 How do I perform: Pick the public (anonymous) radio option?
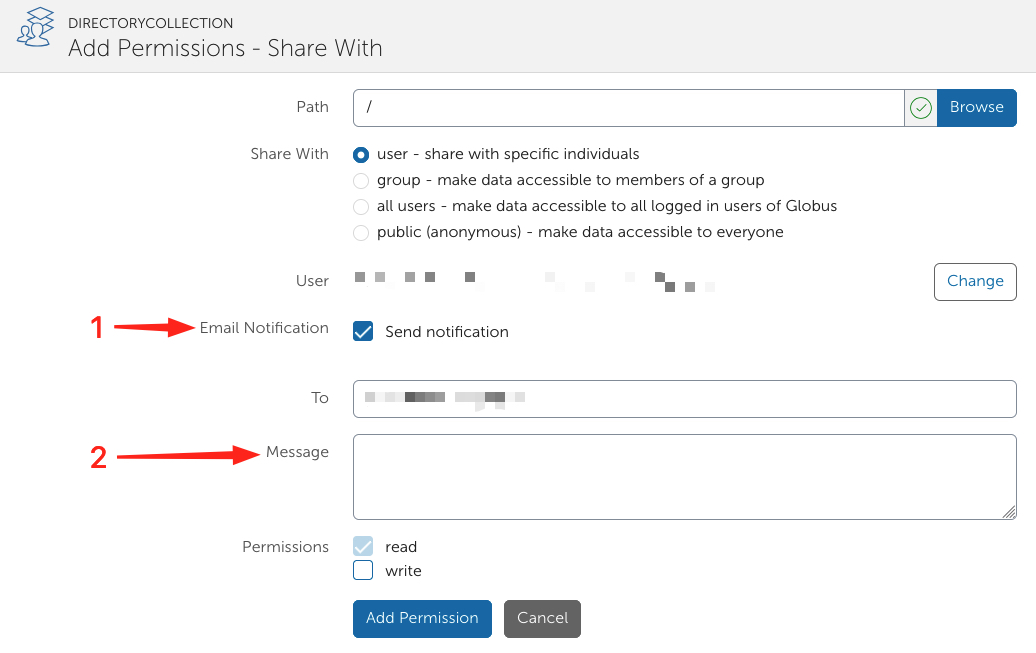[362, 233]
